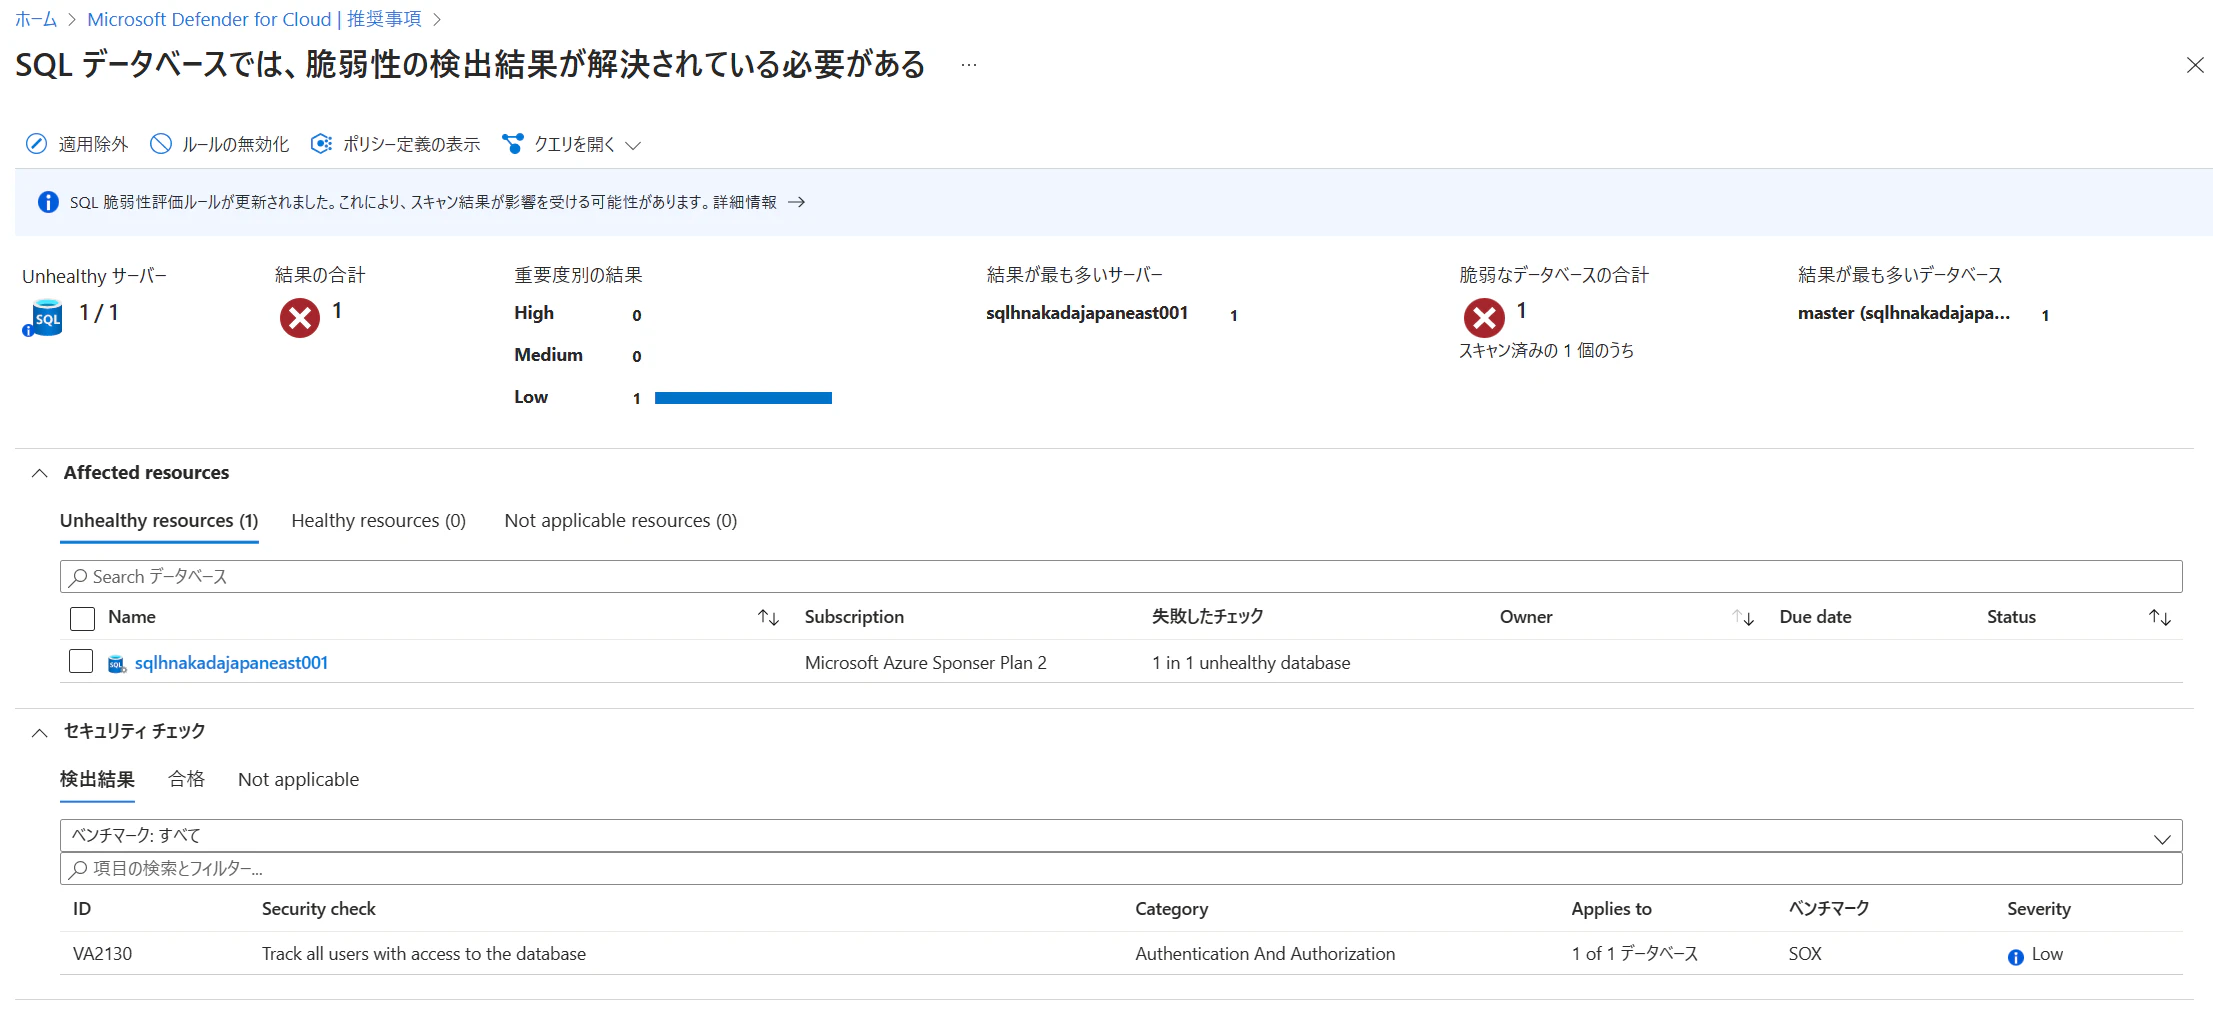Focus the 項目の検索とフィルター input field
This screenshot has height=1011, width=2213.
click(1121, 869)
